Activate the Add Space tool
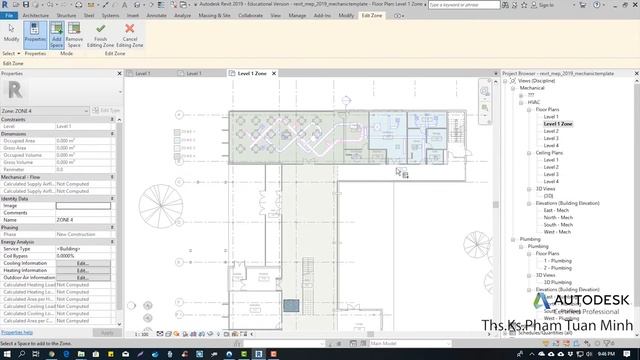Image resolution: width=640 pixels, height=360 pixels. click(x=56, y=35)
